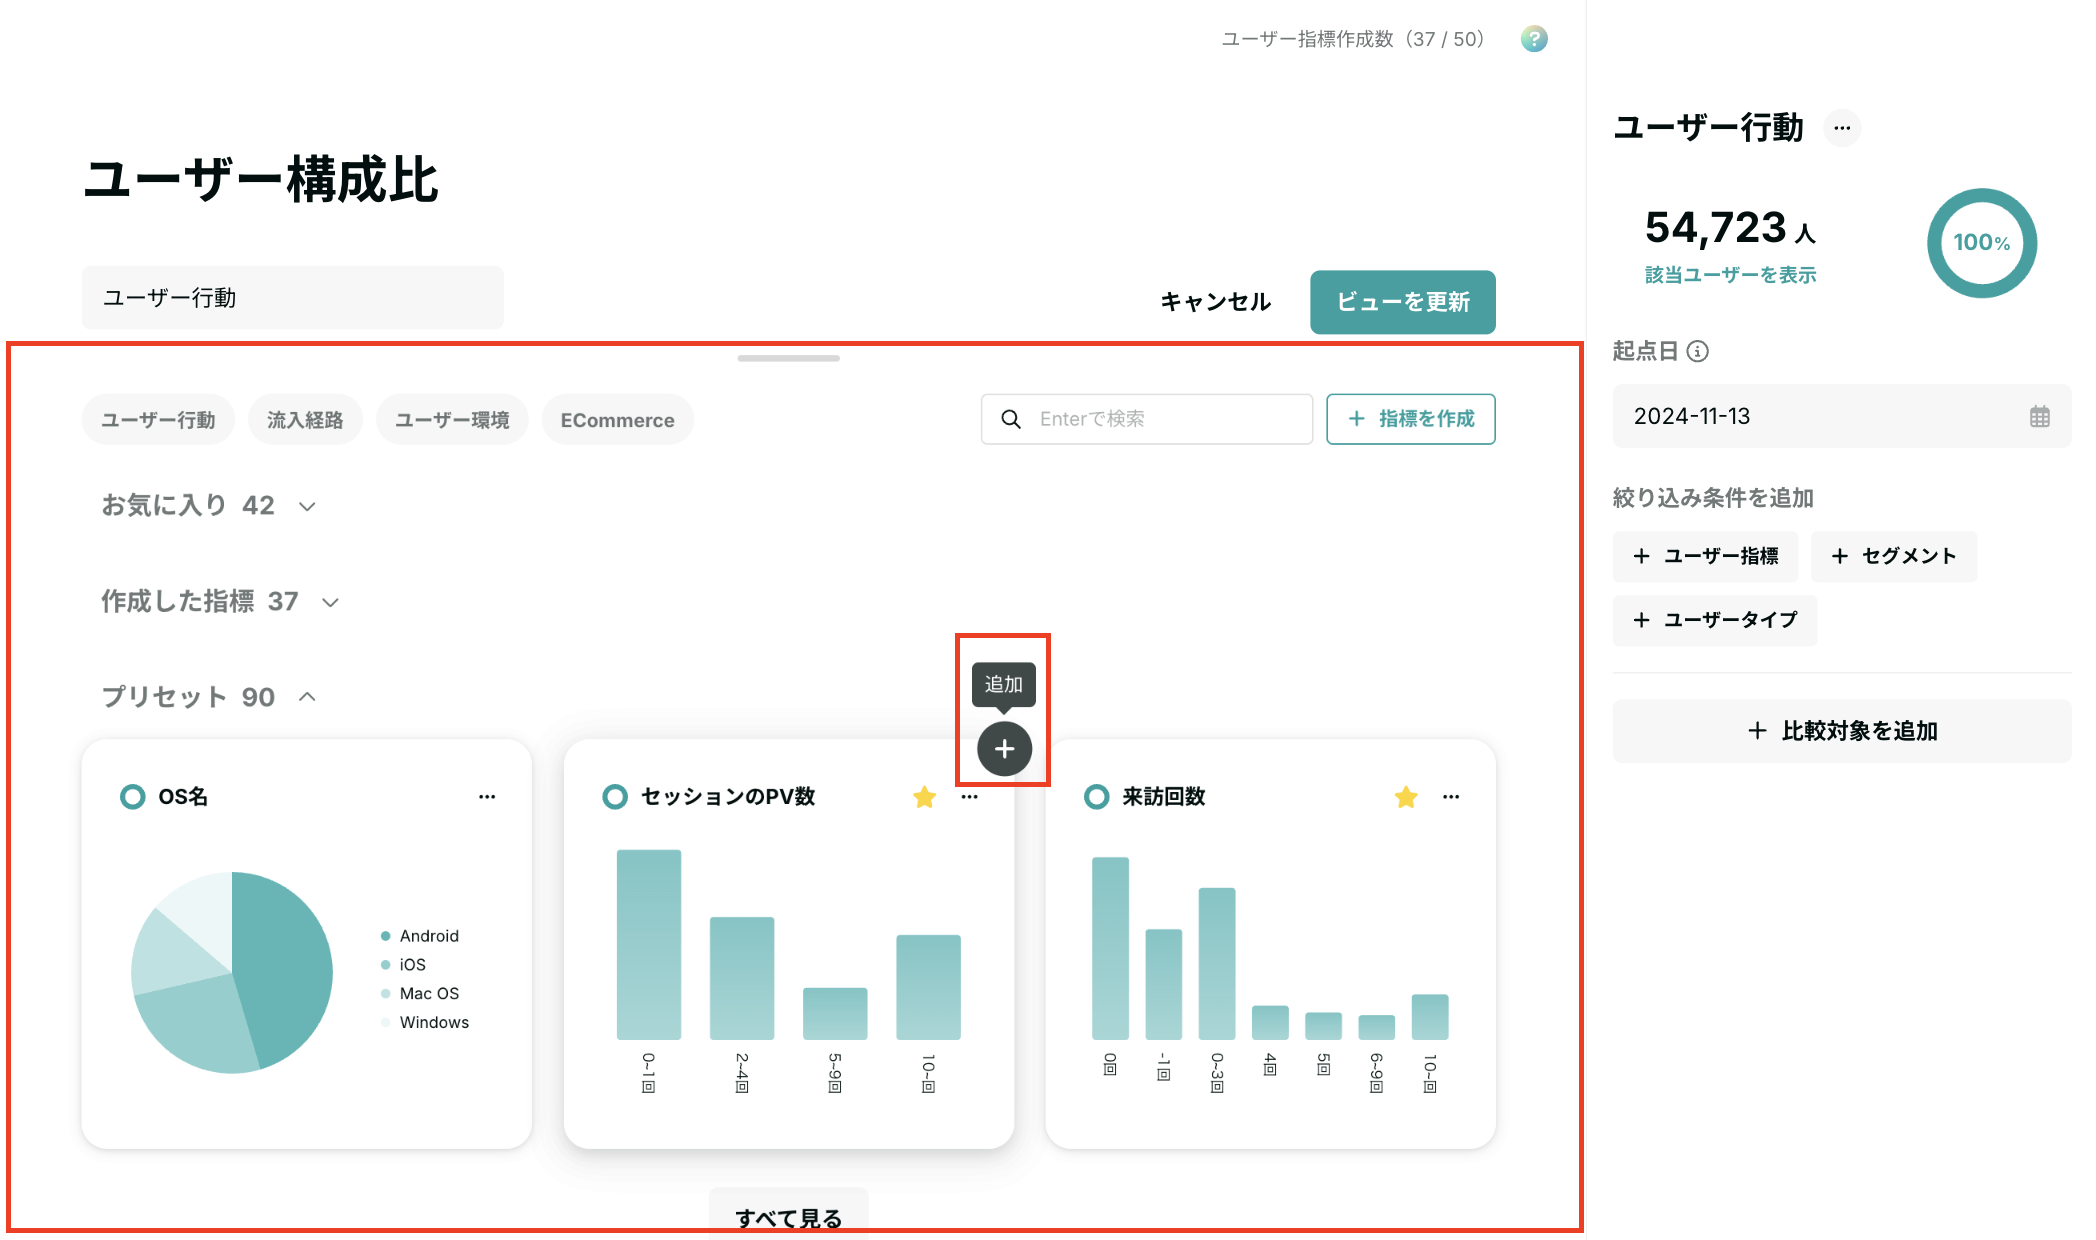Click the 0-1回 bar in セッションのPV数 chart
Screen dimensions: 2096x1240
tap(649, 945)
